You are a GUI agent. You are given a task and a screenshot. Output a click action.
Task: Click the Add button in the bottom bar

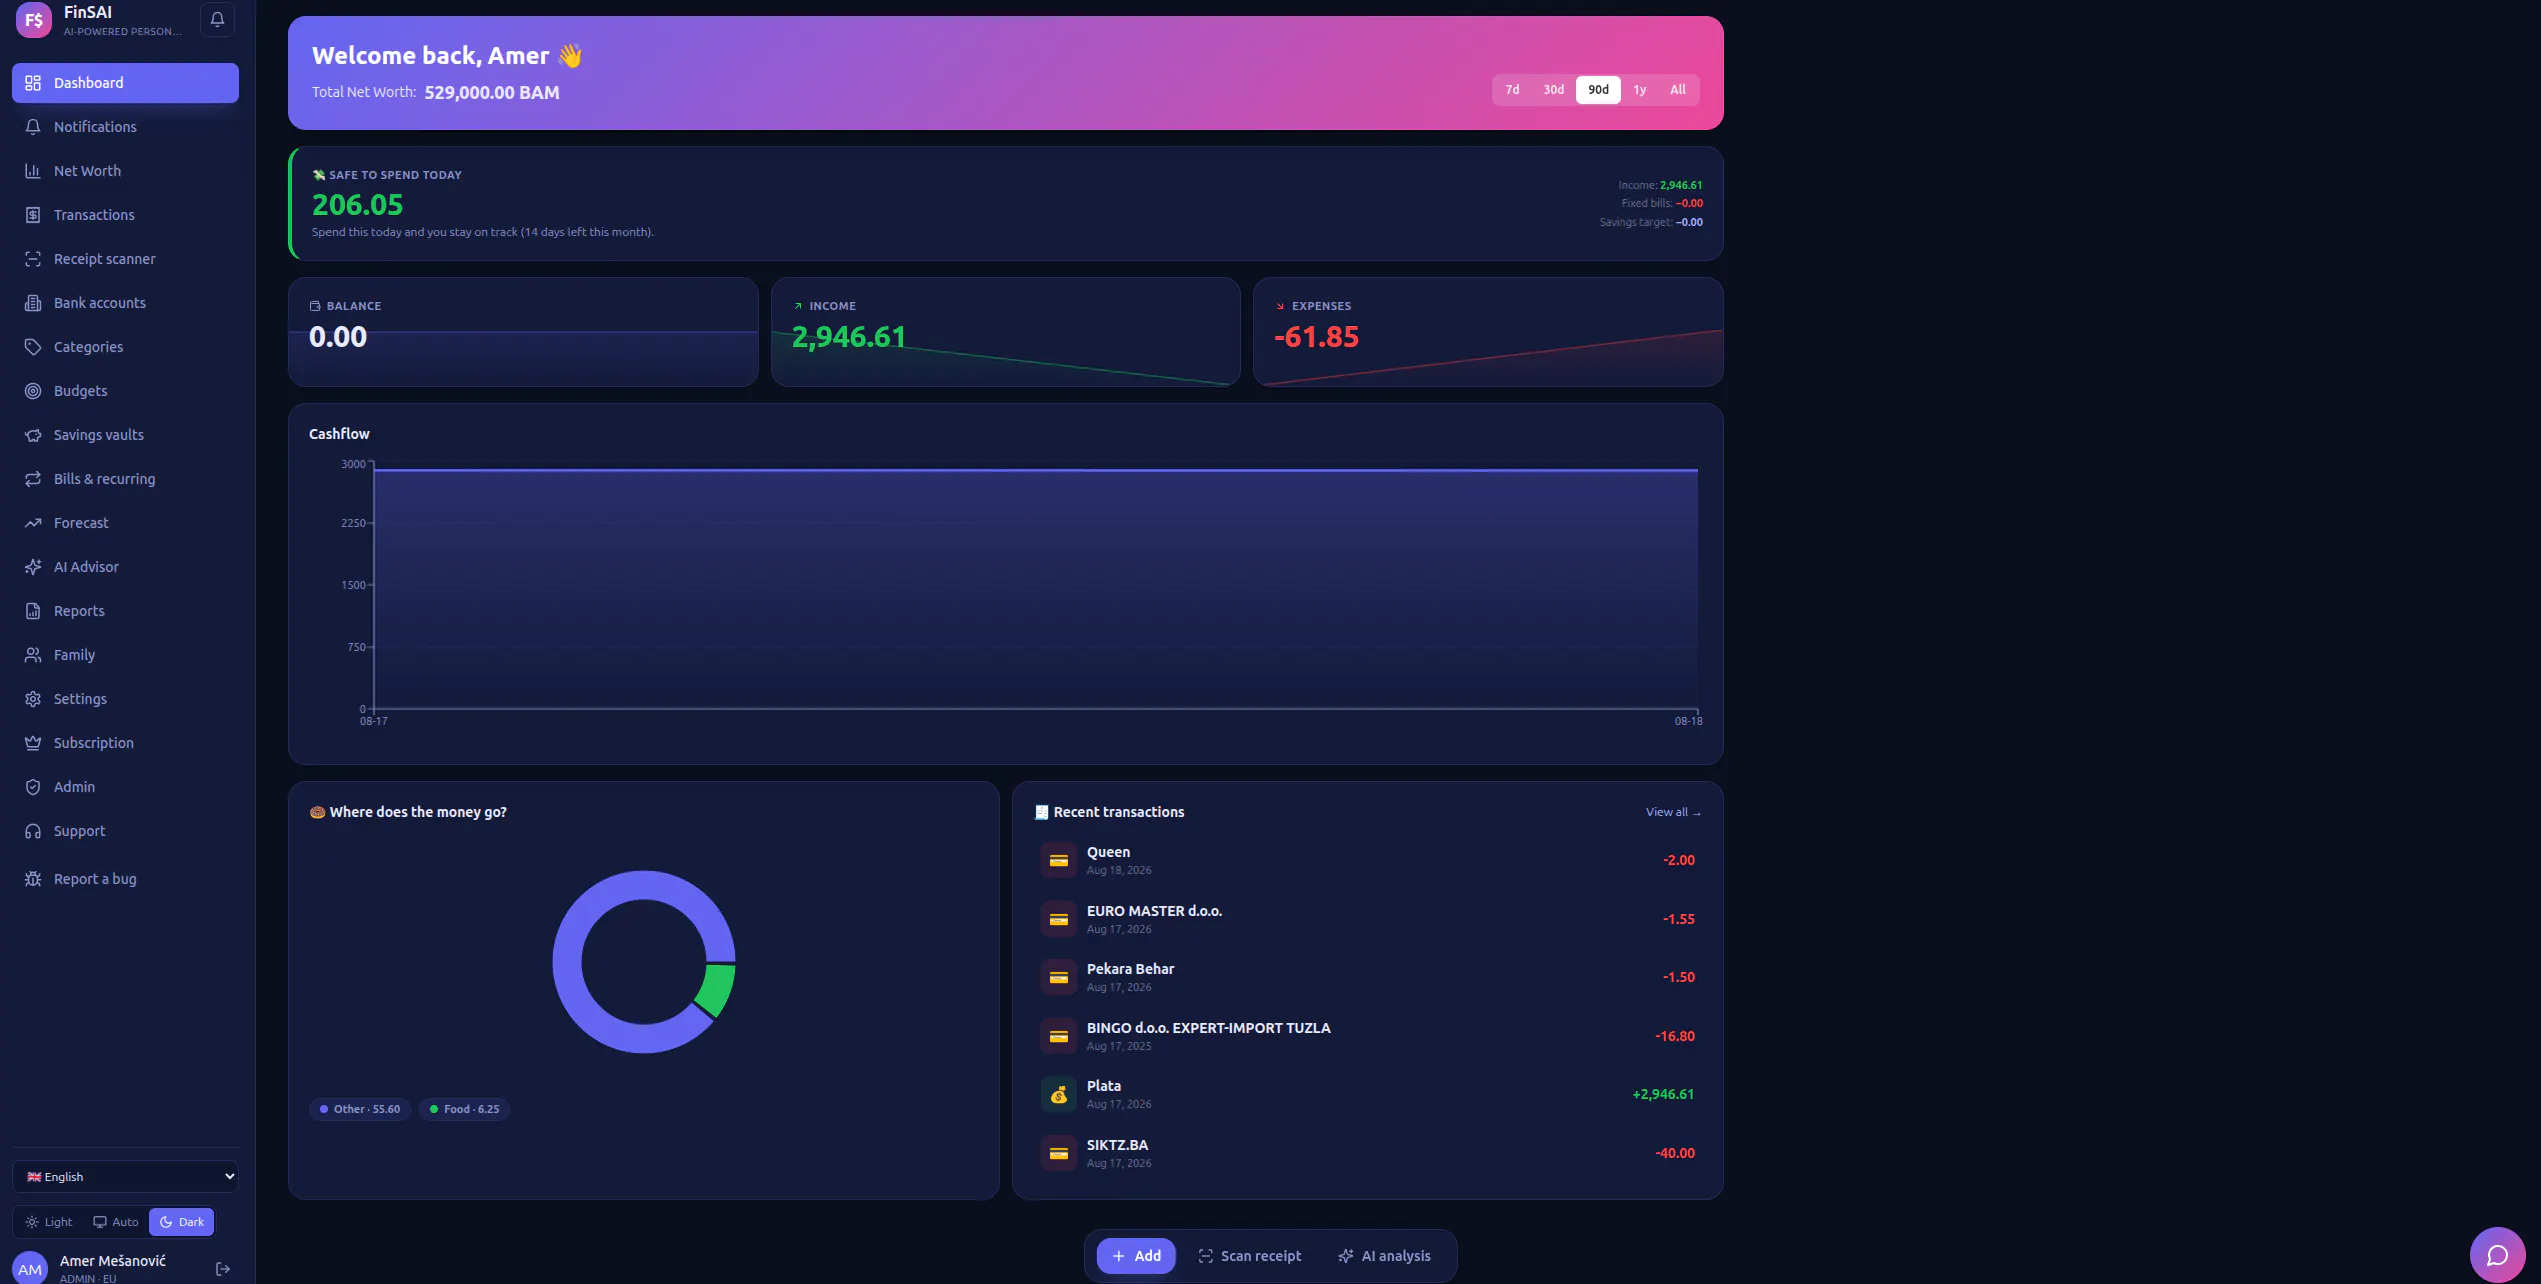[x=1136, y=1256]
